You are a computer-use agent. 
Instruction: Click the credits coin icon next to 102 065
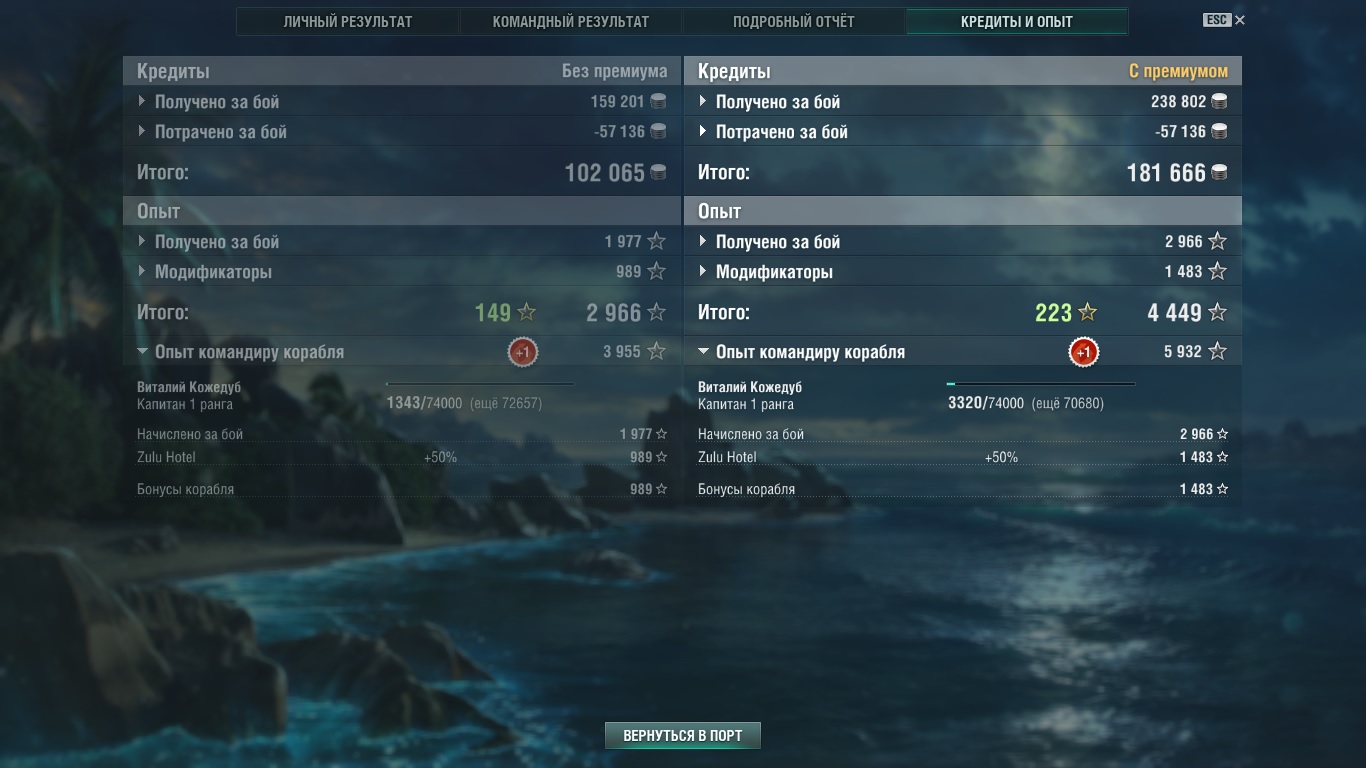(x=658, y=173)
